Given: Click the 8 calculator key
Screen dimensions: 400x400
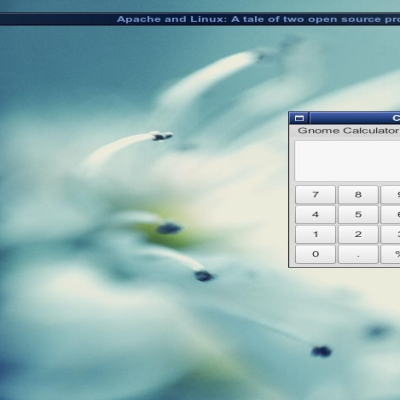Looking at the screenshot, I should click(358, 195).
